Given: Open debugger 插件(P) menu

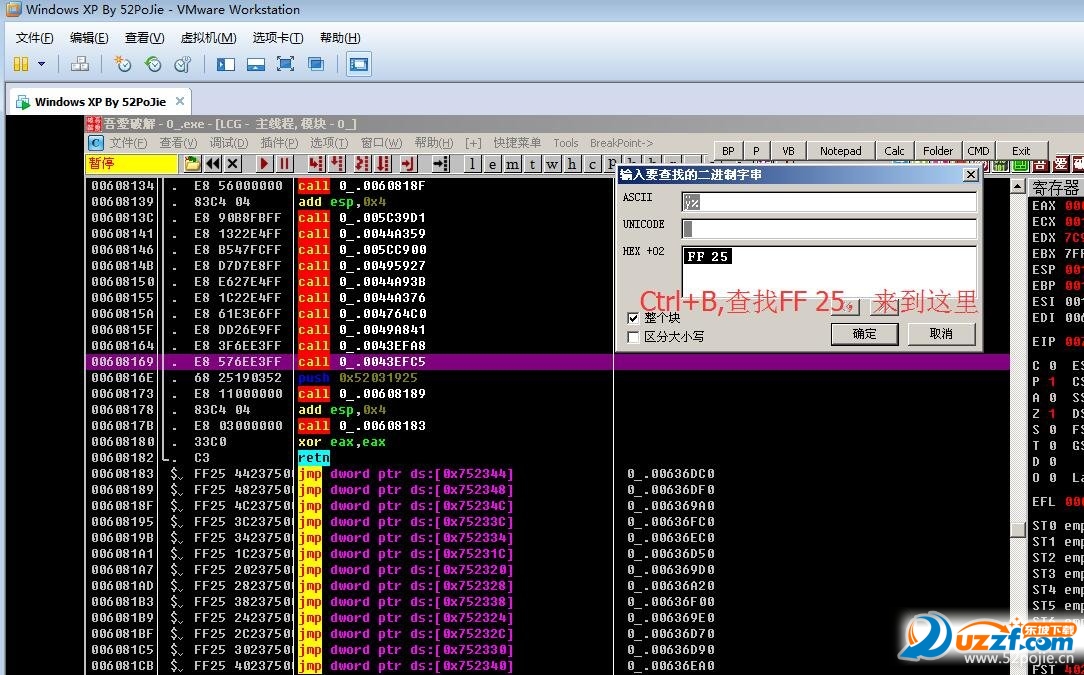Looking at the screenshot, I should 279,143.
